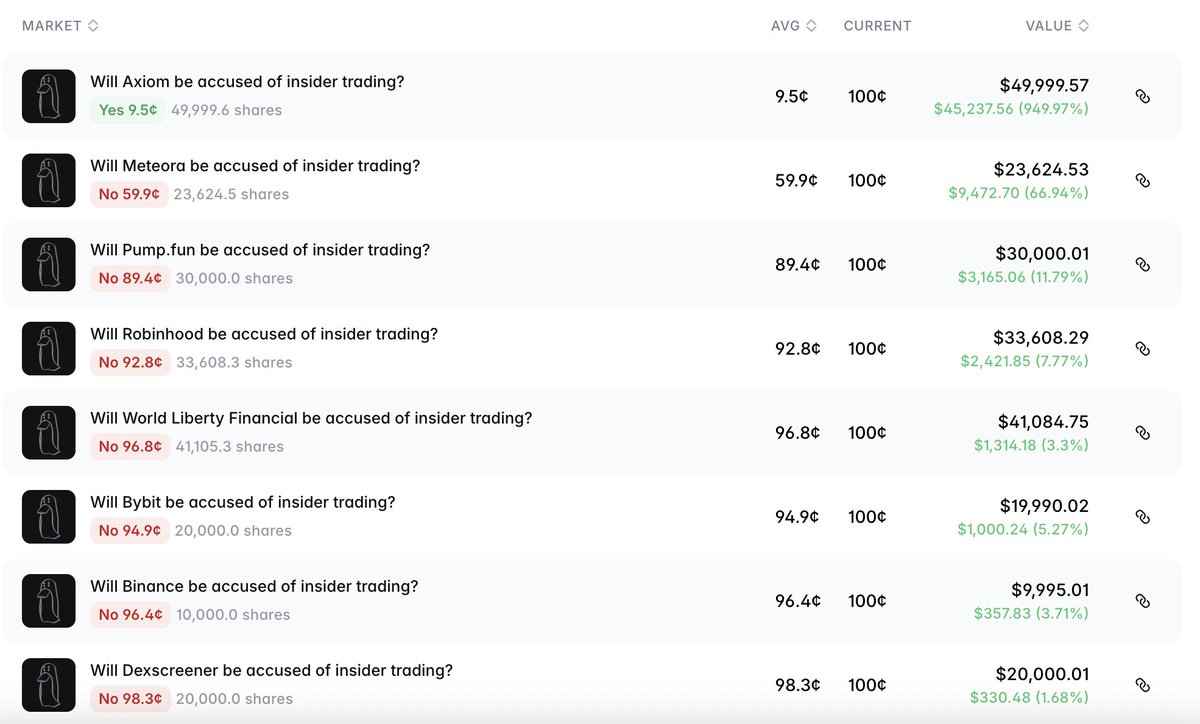Image resolution: width=1200 pixels, height=724 pixels.
Task: Click the 'No 92.8¢' position badge
Action: (x=130, y=362)
